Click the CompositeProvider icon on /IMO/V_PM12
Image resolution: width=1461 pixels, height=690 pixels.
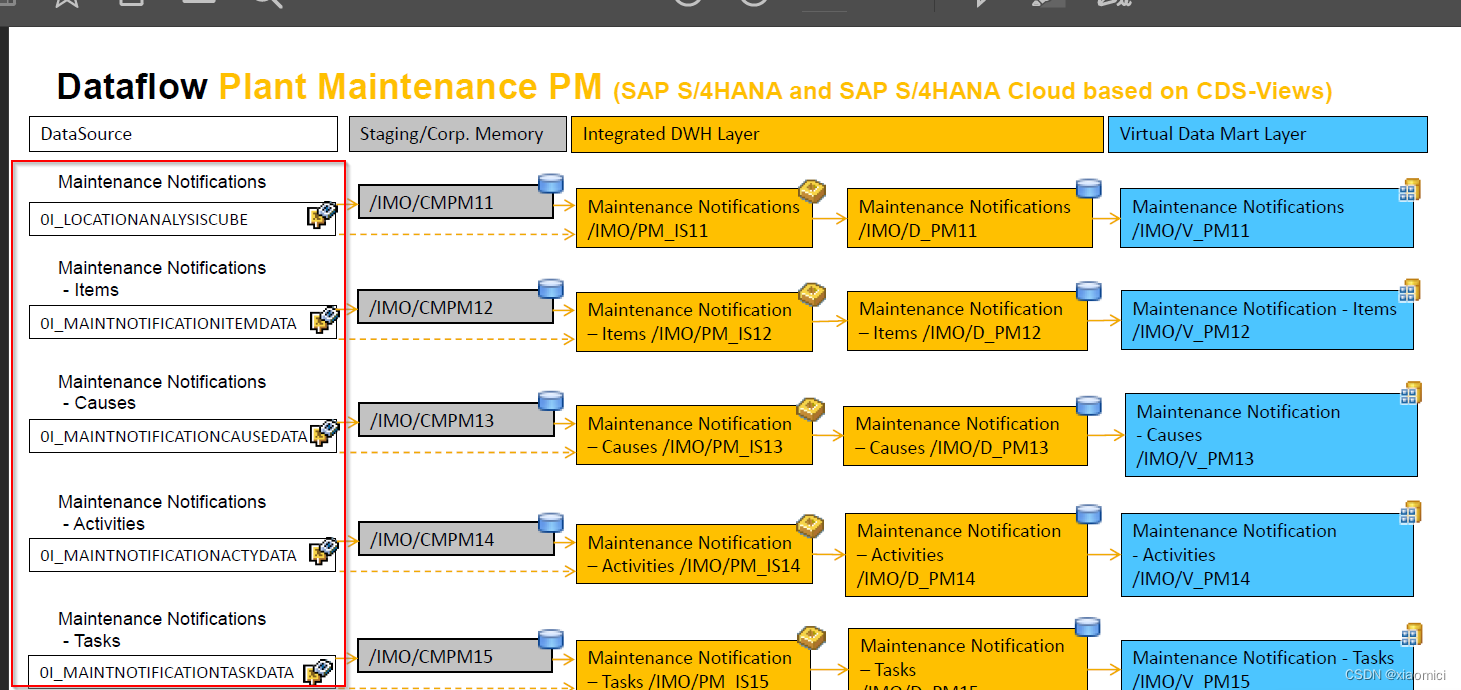[x=1410, y=290]
